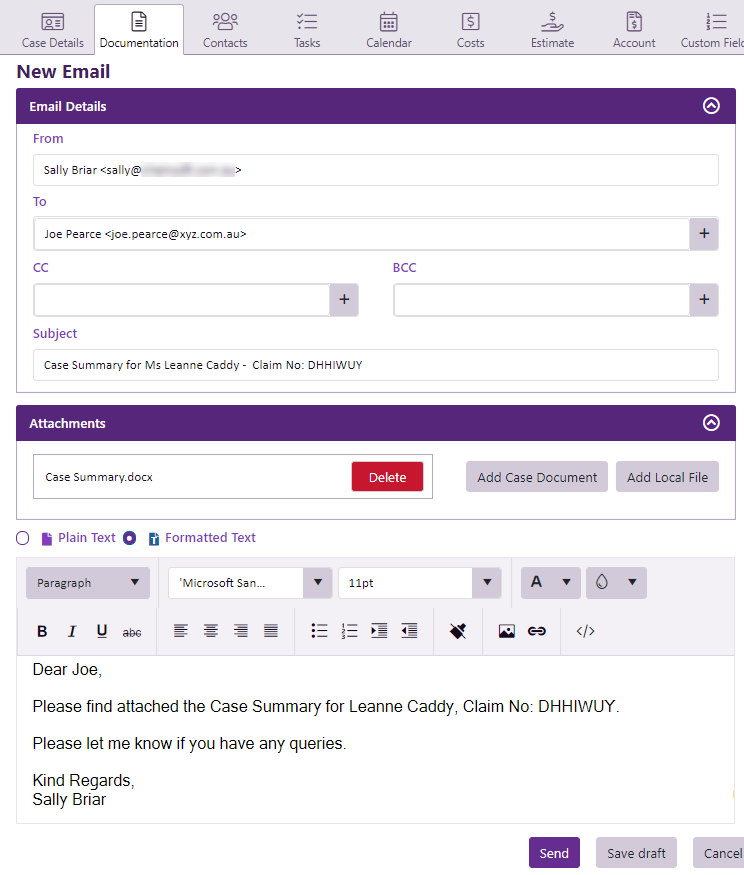Screen dimensions: 744x875
Task: Clear formatting with the eraser icon
Action: coord(458,631)
